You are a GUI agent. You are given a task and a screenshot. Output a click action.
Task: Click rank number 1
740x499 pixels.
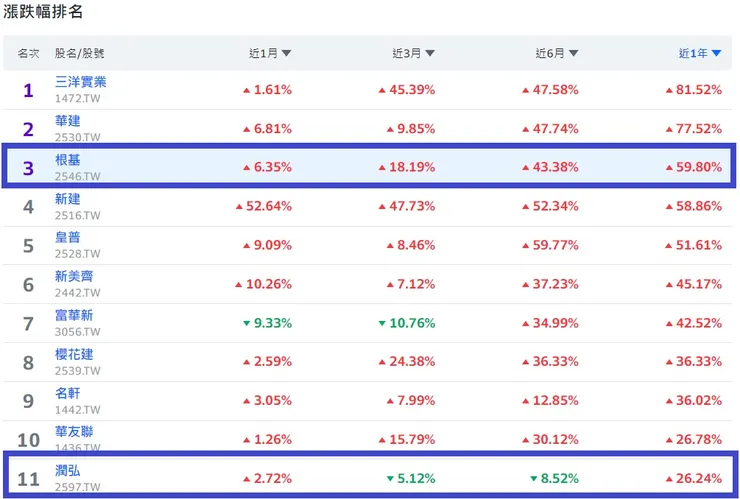(x=28, y=90)
